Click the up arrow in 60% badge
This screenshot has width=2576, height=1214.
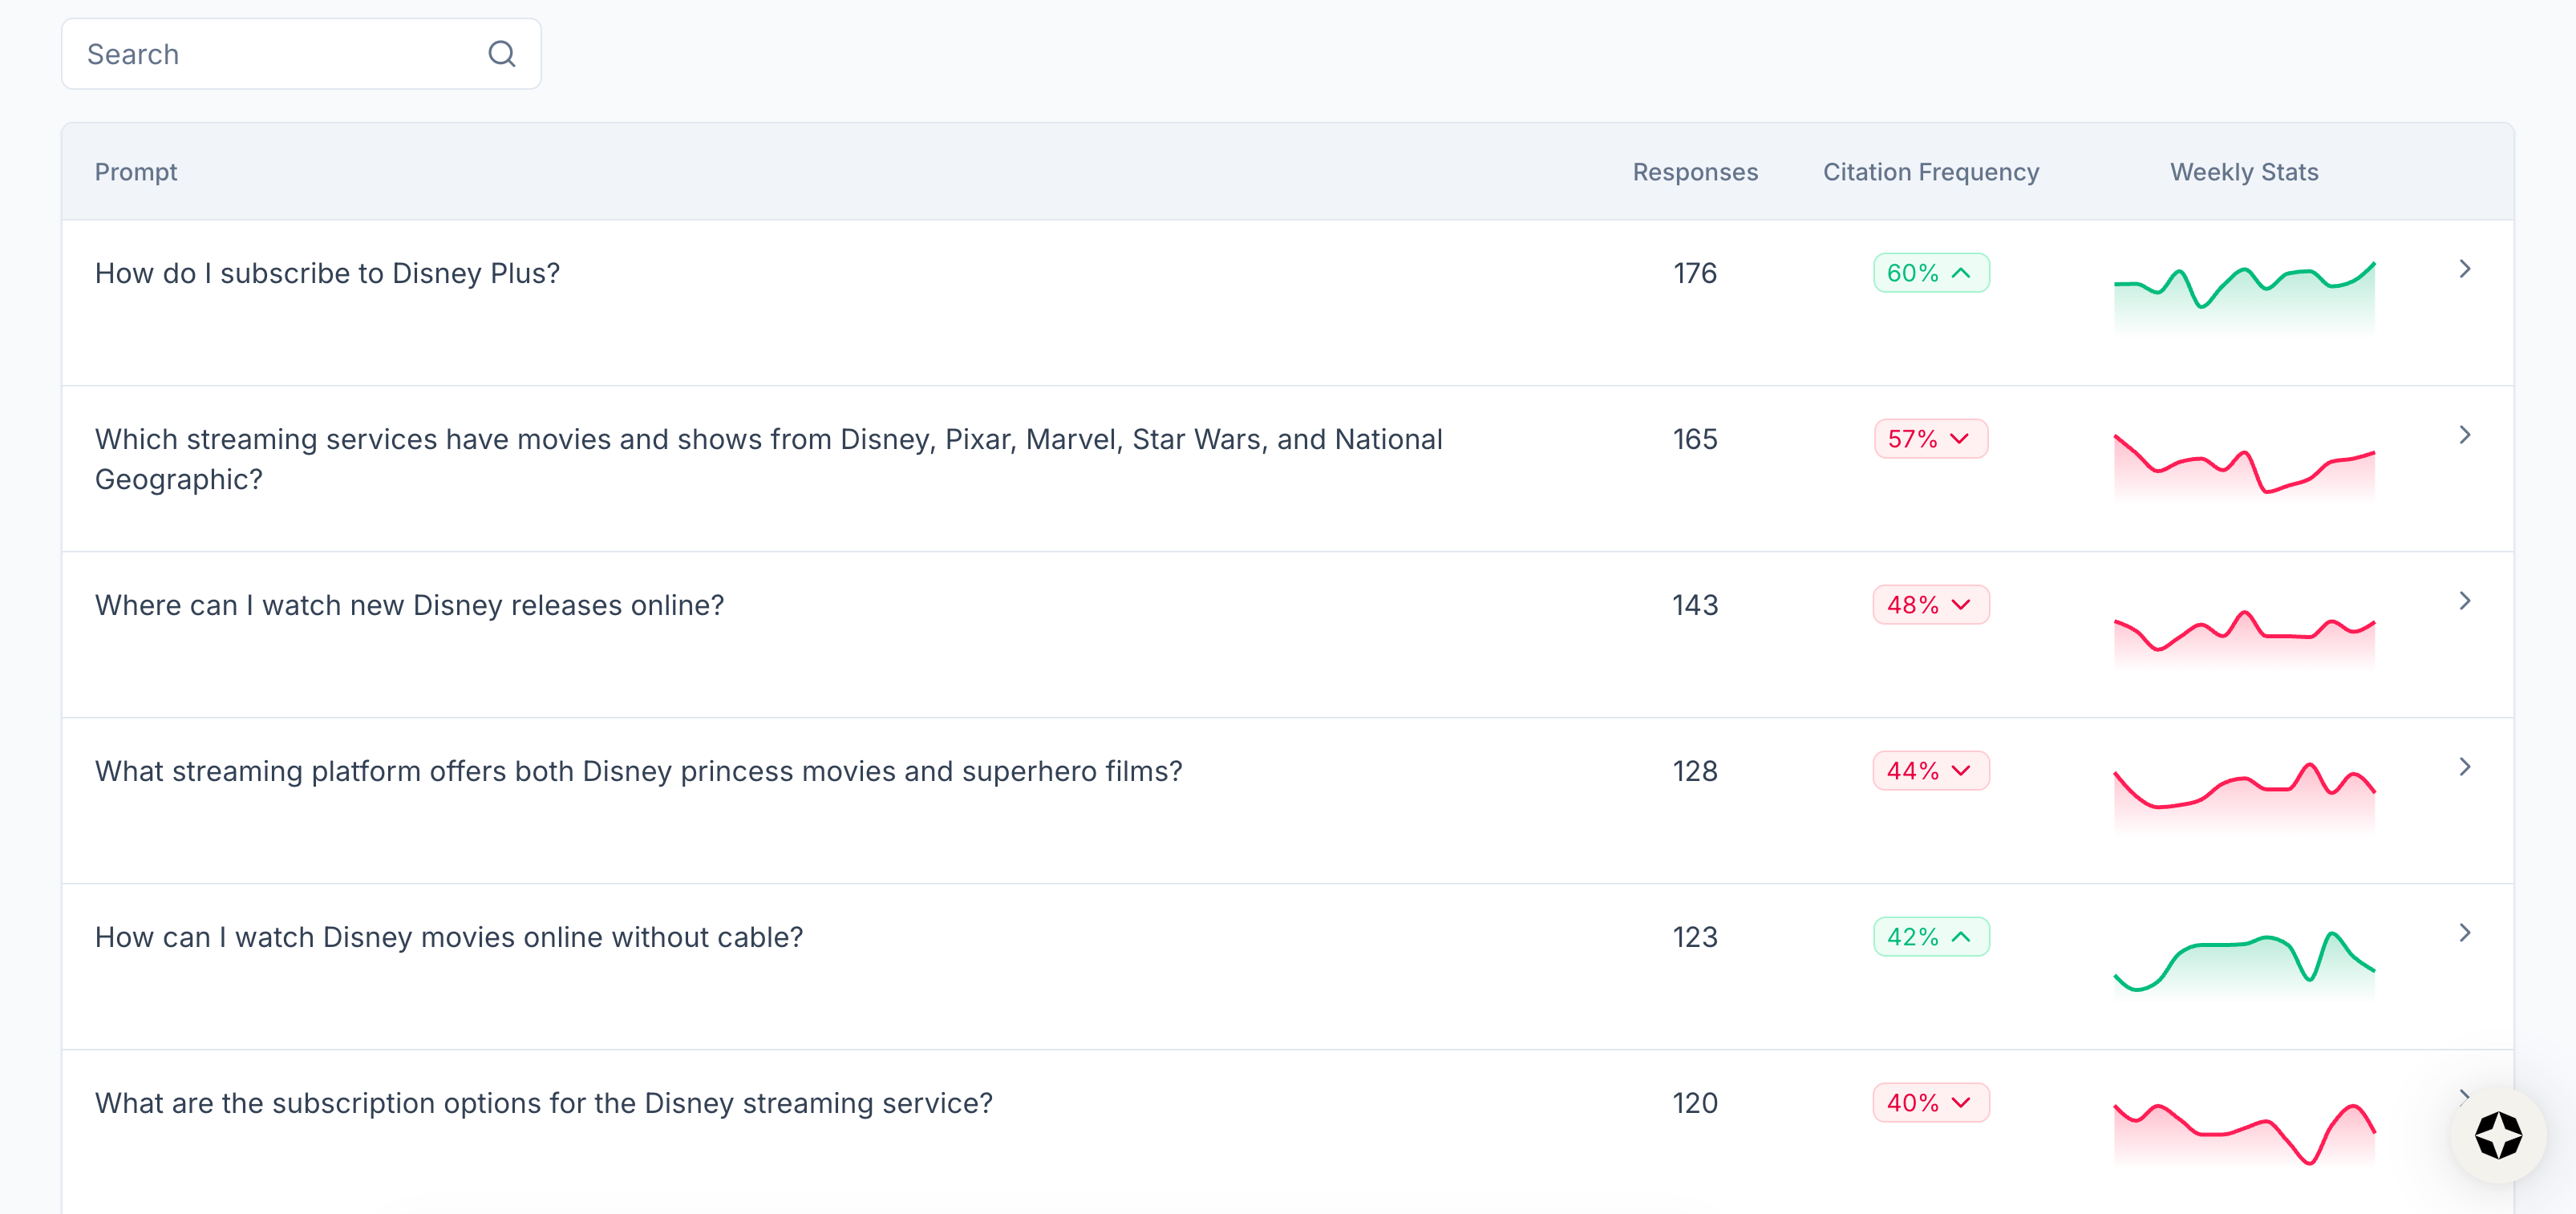1960,273
